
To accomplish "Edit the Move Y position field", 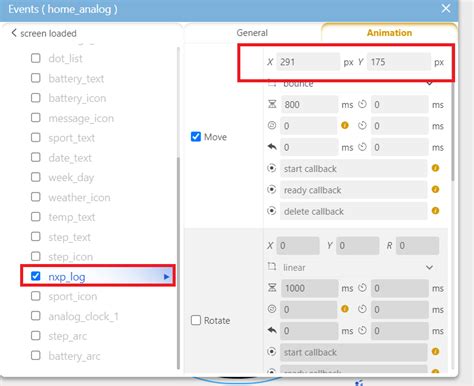I will tap(399, 62).
